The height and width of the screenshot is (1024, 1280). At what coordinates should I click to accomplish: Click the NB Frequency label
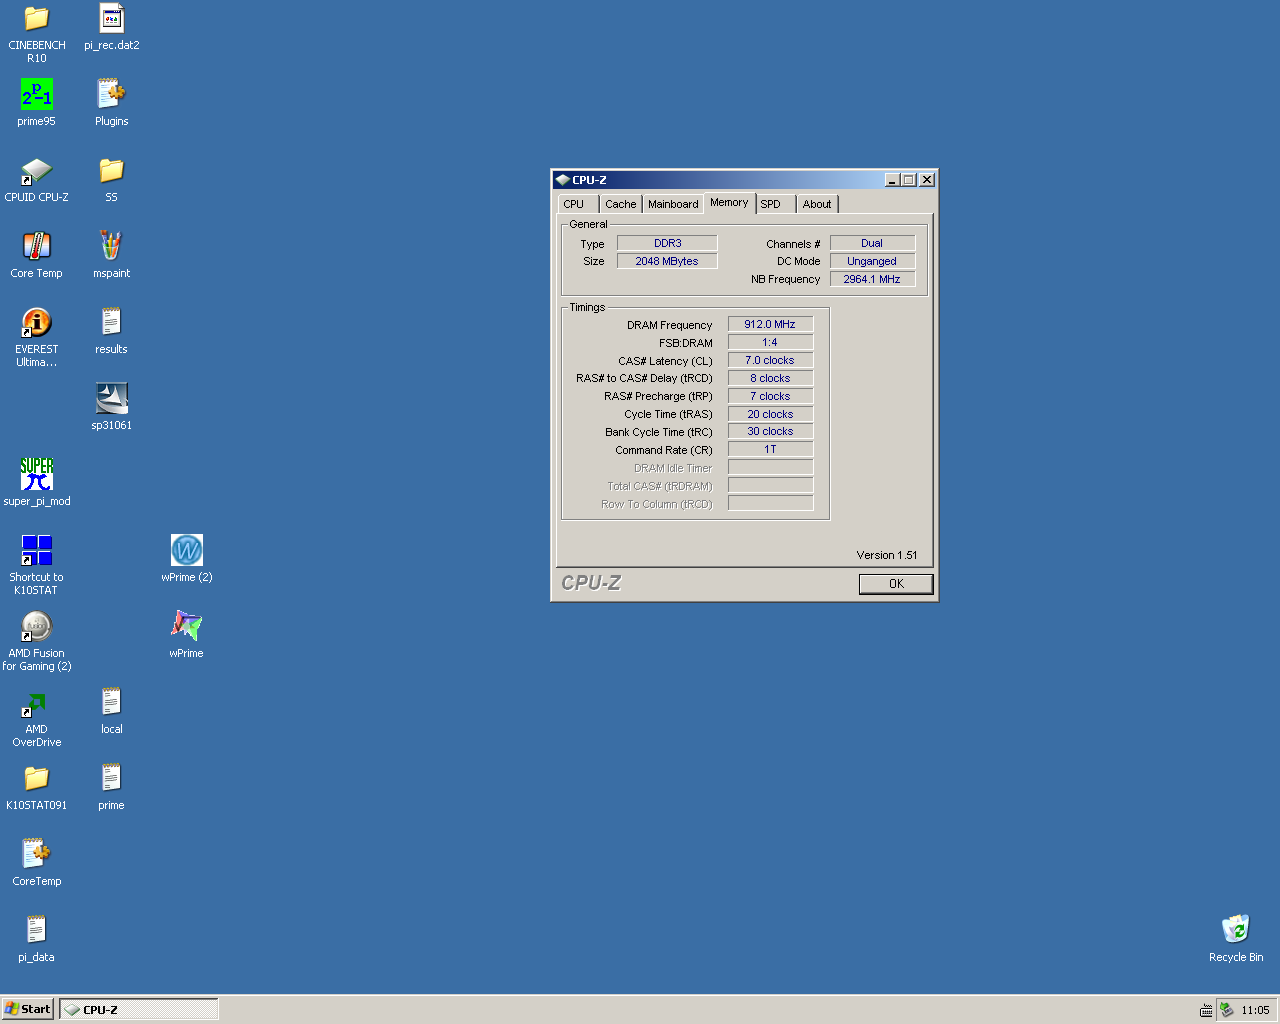tap(786, 280)
